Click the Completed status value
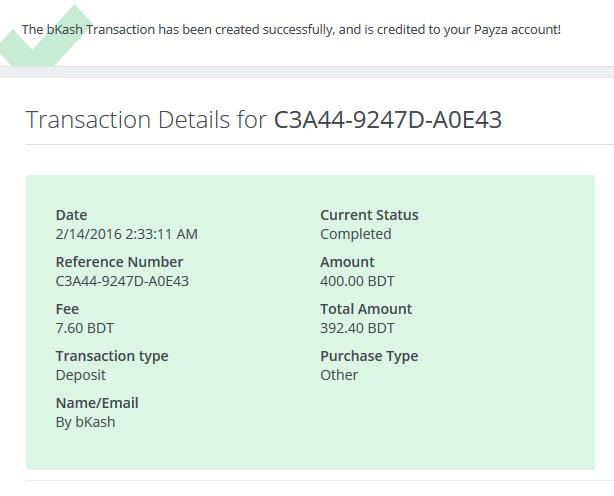The height and width of the screenshot is (496, 614). 355,234
